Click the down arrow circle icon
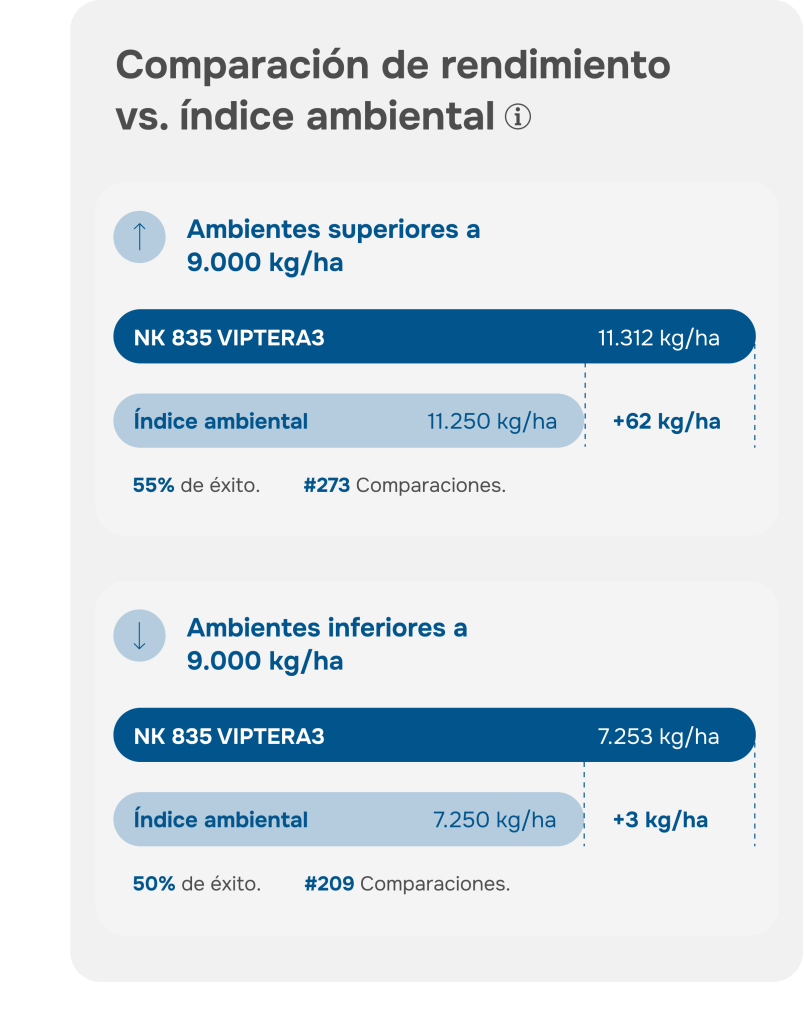 [x=139, y=635]
